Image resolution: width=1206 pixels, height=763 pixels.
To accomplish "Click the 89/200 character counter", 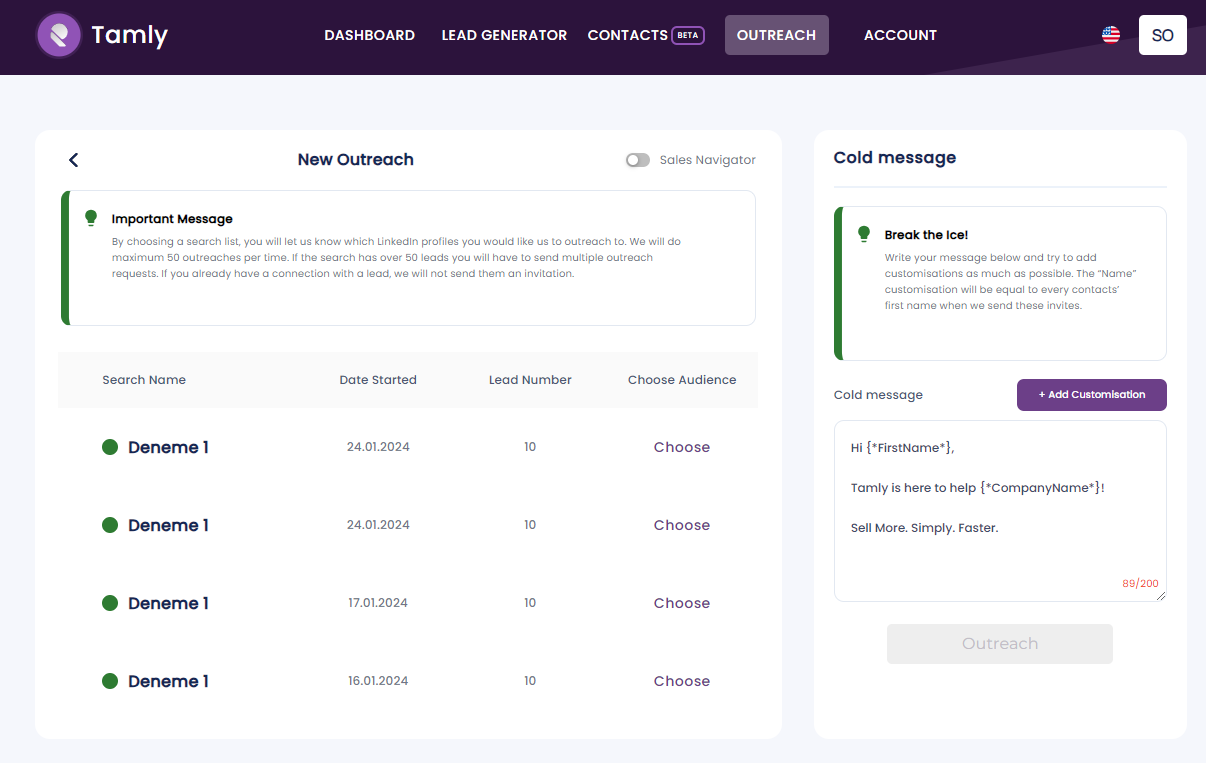I will (x=1140, y=583).
